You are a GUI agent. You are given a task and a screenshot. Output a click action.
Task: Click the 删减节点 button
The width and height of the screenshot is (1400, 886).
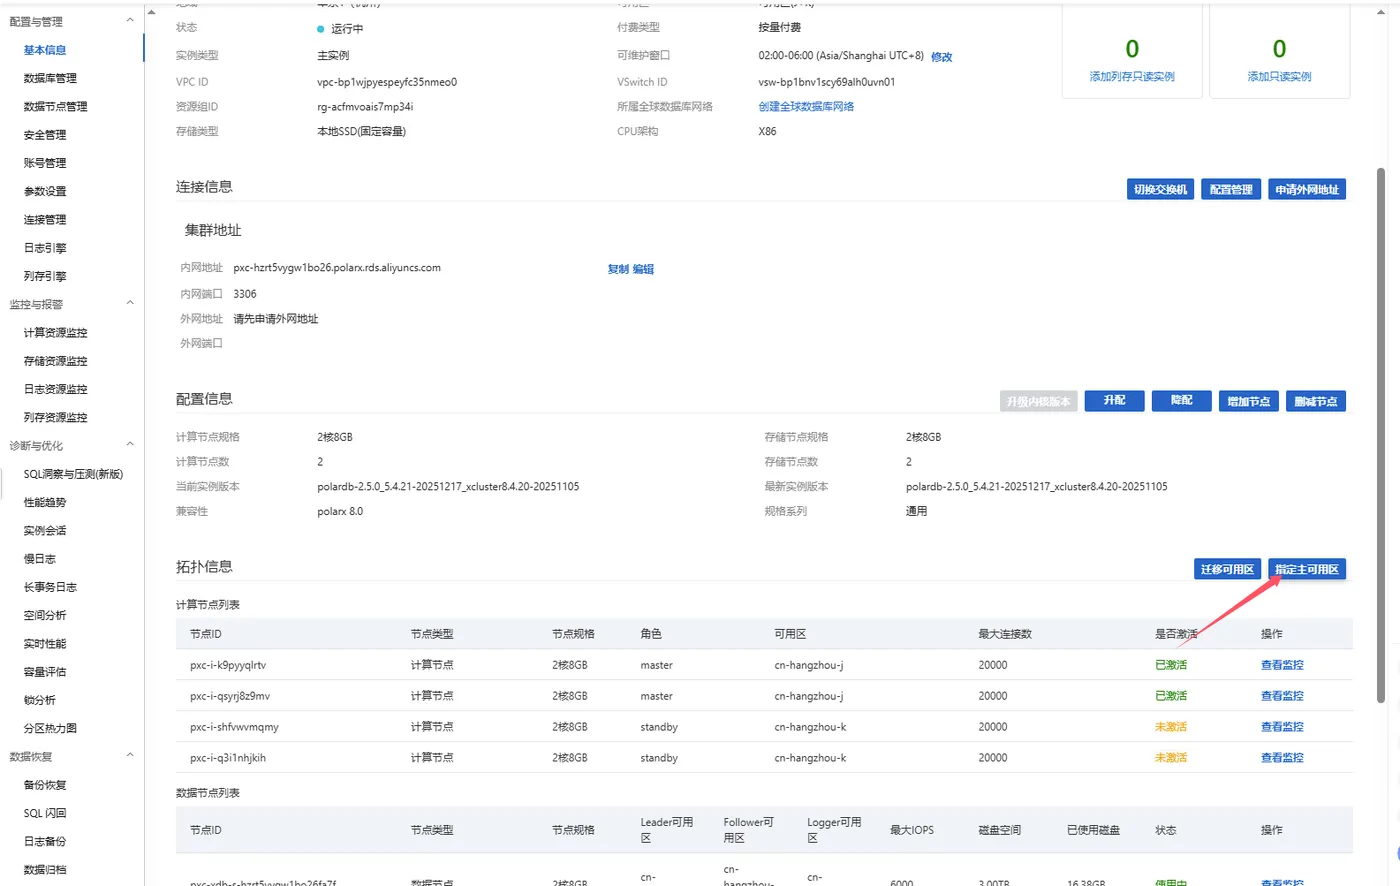tap(1316, 401)
